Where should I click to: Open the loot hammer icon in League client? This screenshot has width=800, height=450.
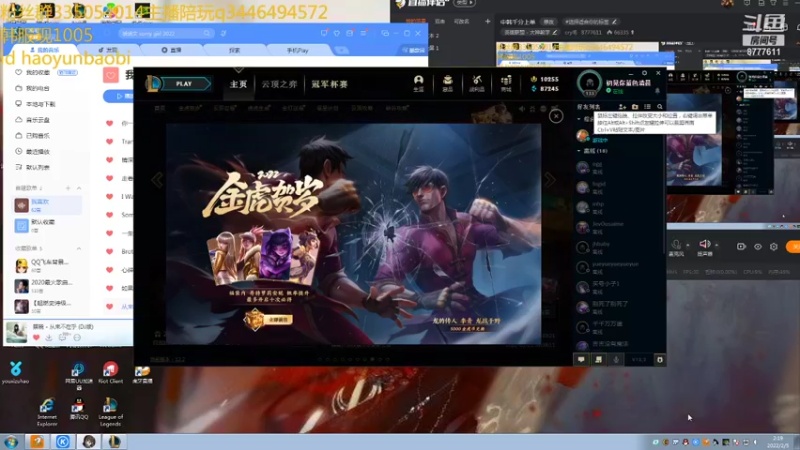coord(477,83)
